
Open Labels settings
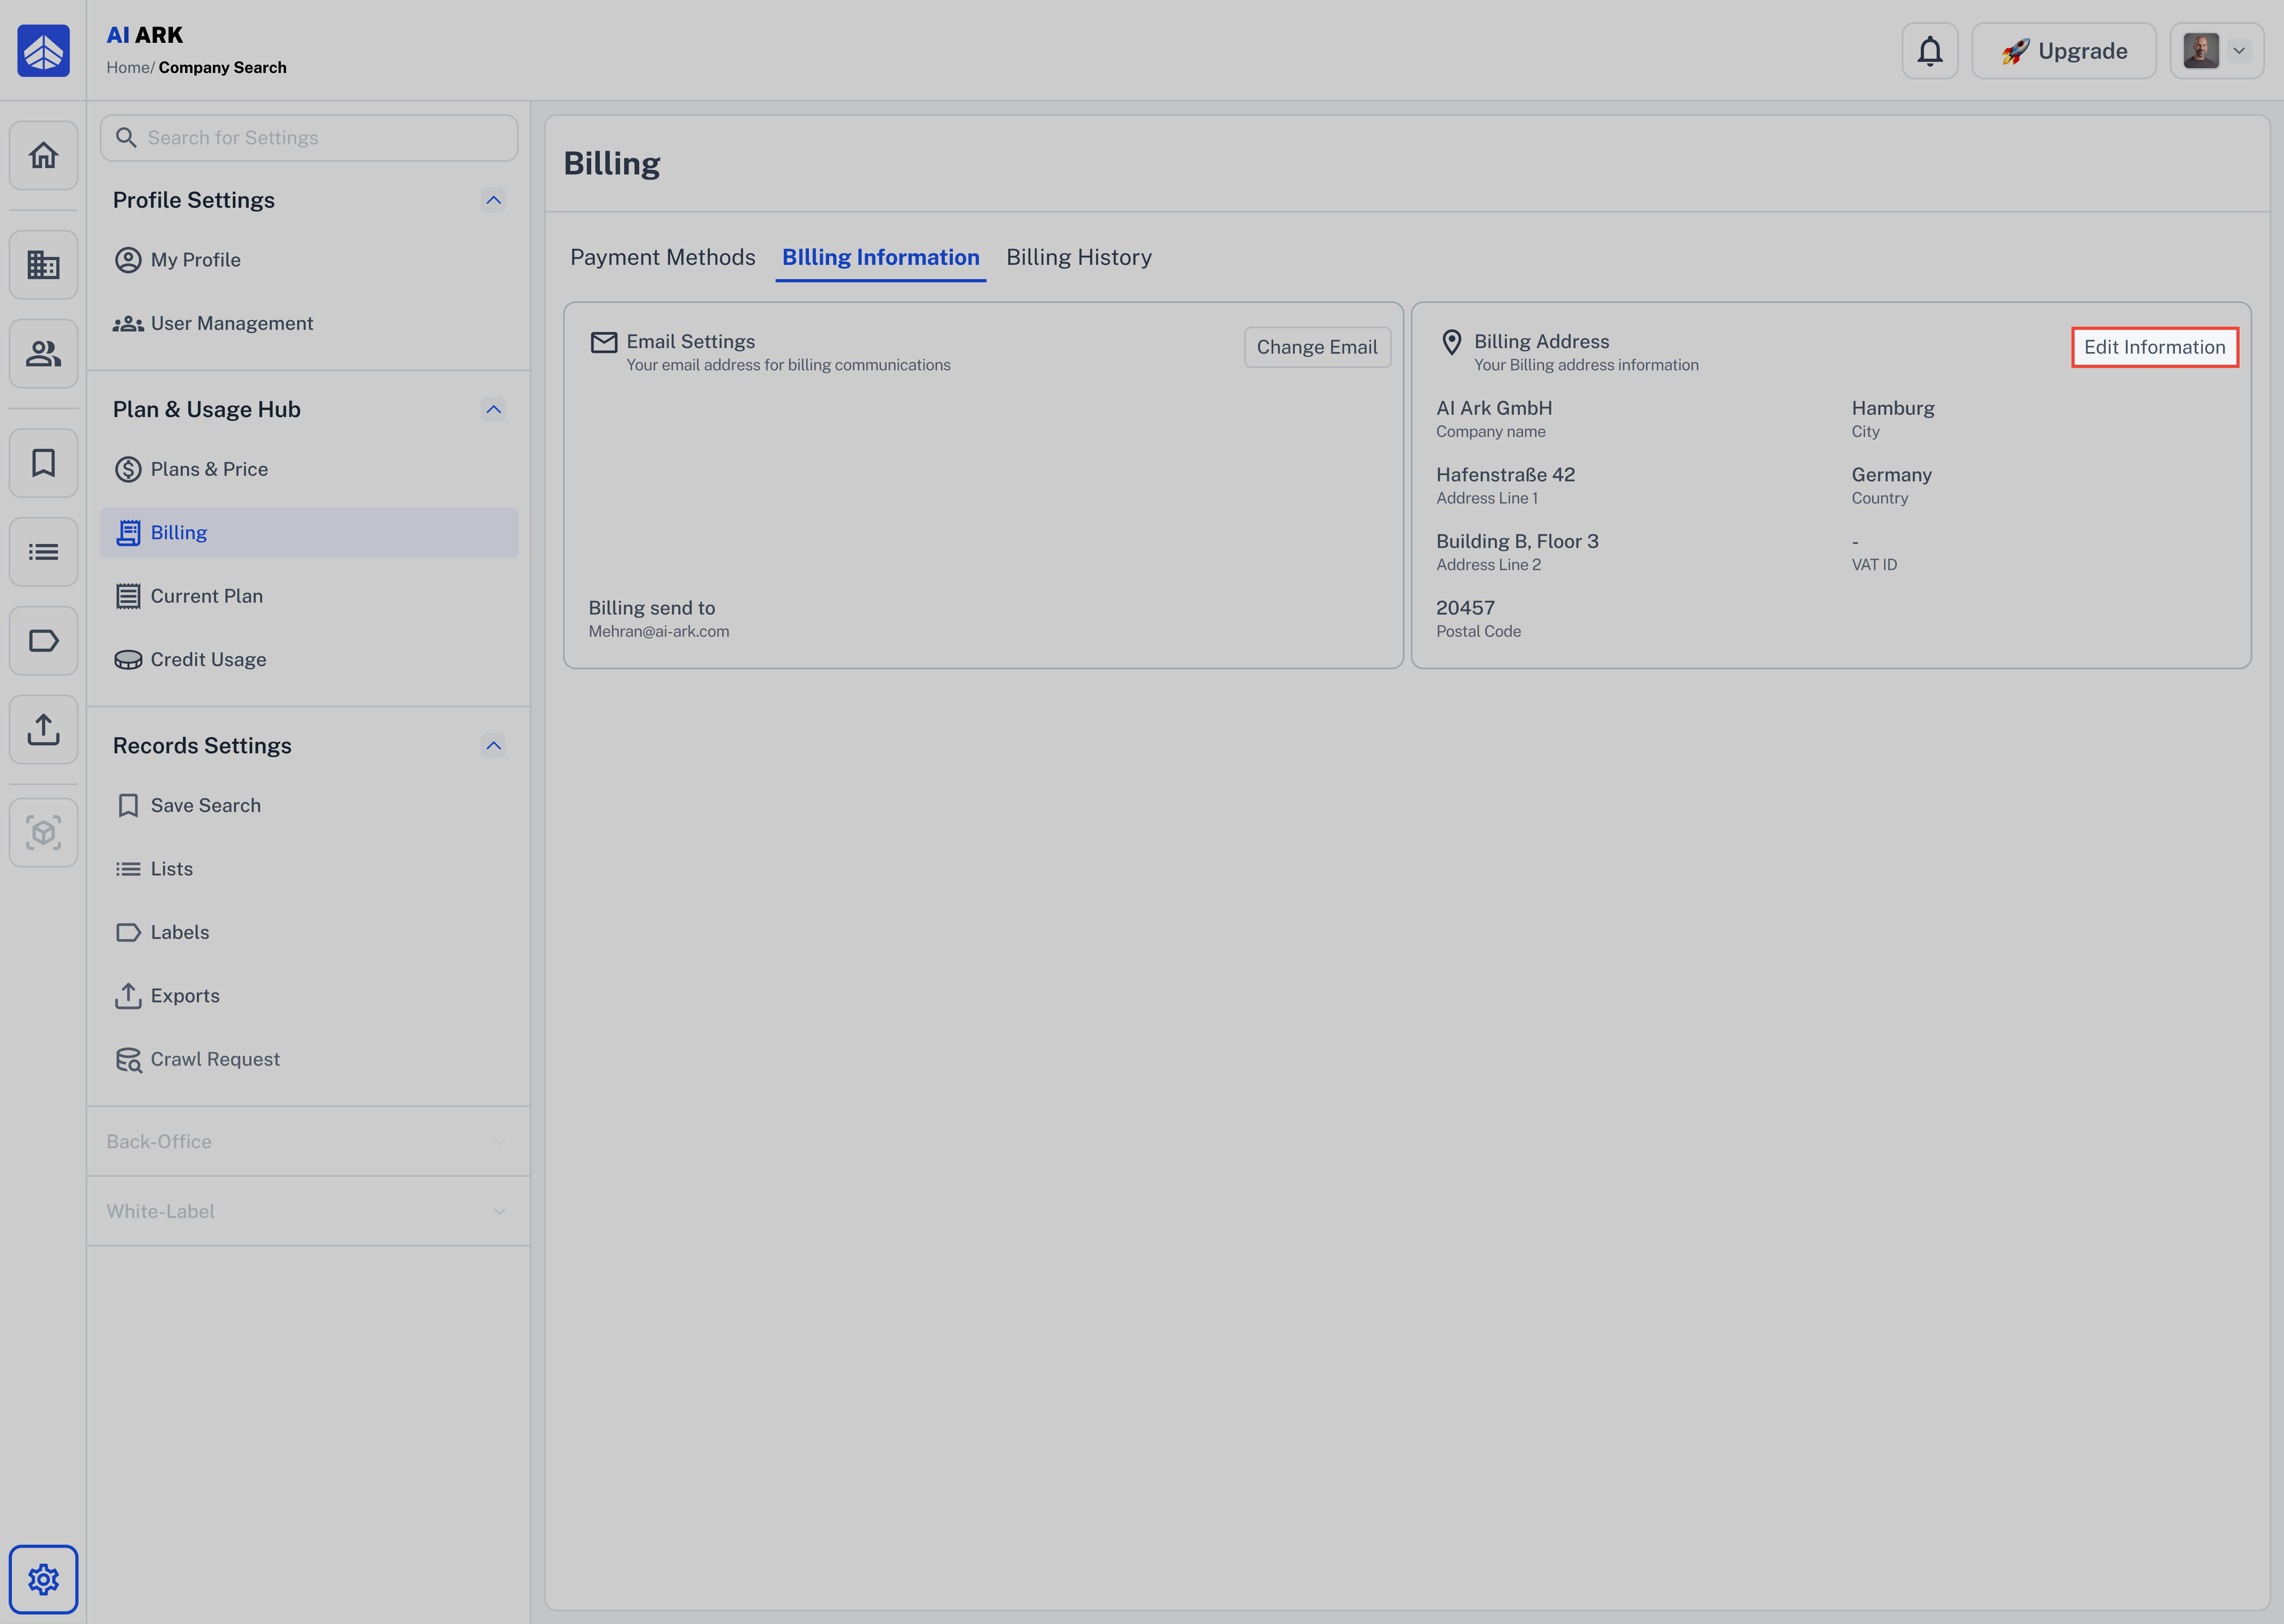[x=309, y=932]
